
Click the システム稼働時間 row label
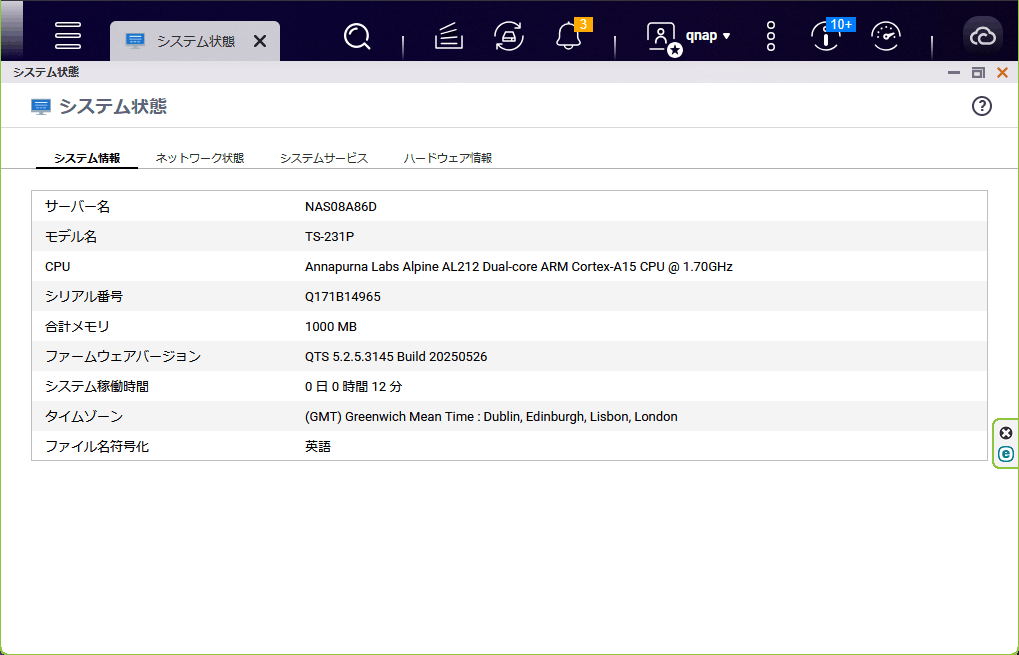tap(97, 387)
